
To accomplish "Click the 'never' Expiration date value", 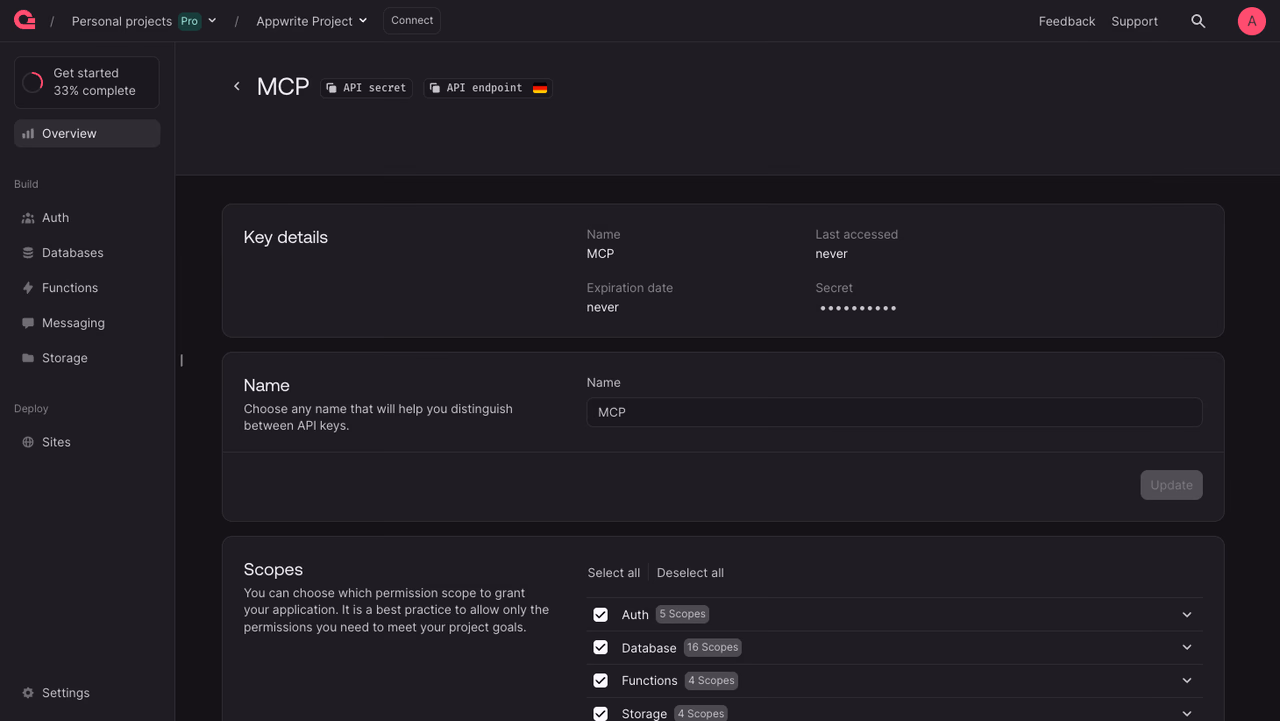I will coord(603,307).
